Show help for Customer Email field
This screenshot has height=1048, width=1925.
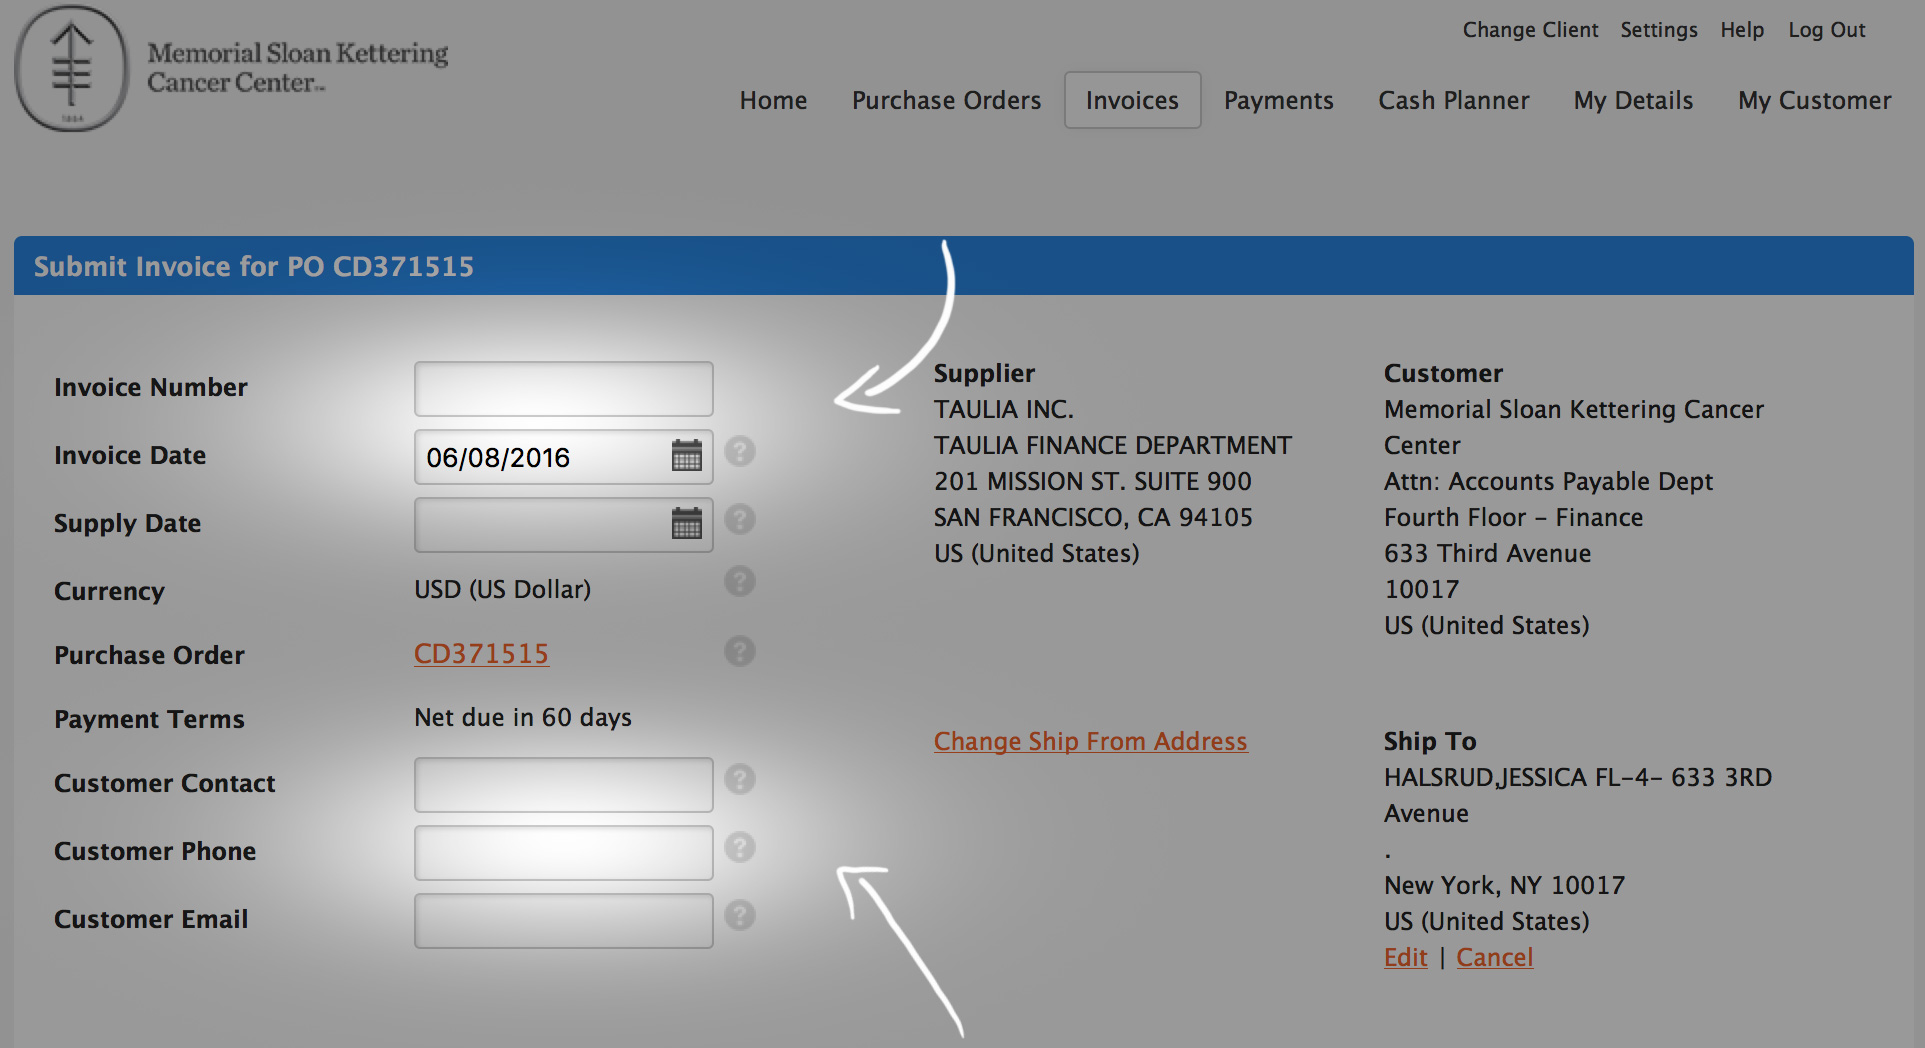[x=740, y=915]
